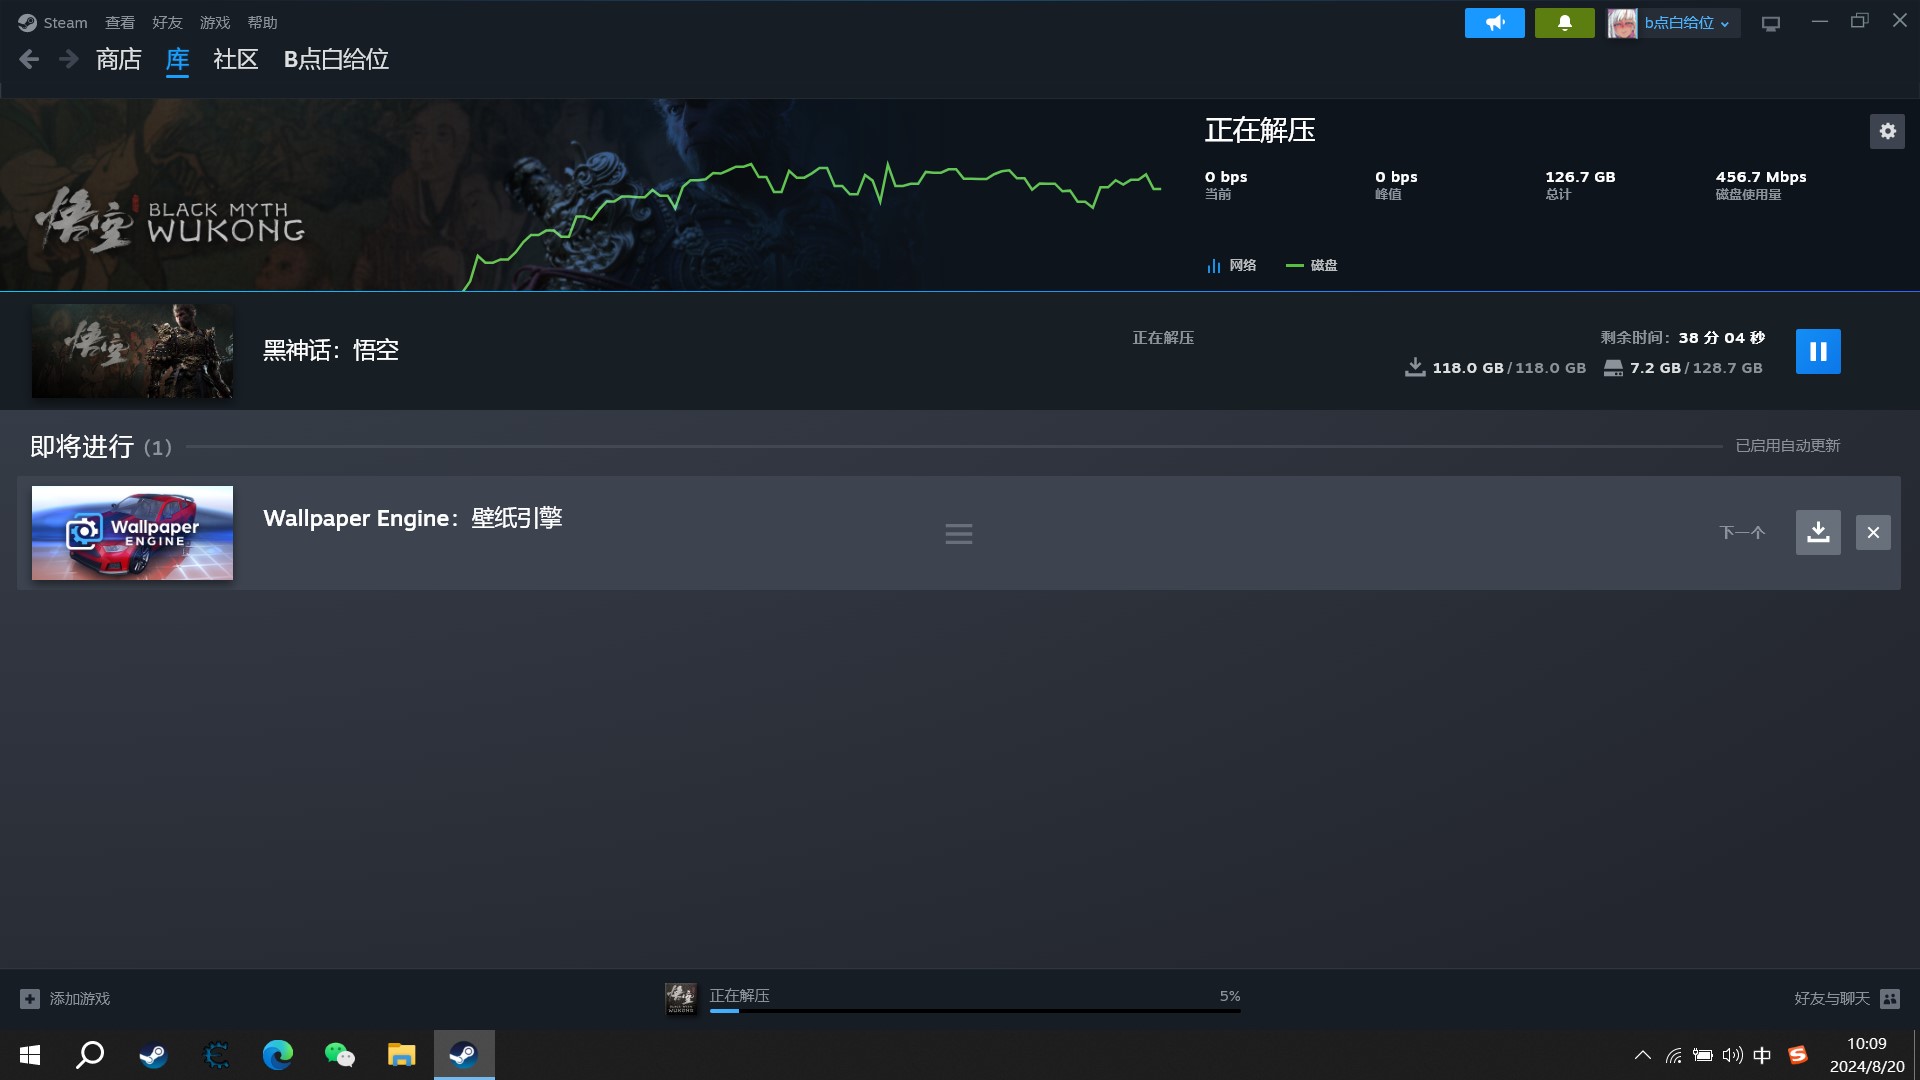
Task: Open the 帮助 menu
Action: 262,22
